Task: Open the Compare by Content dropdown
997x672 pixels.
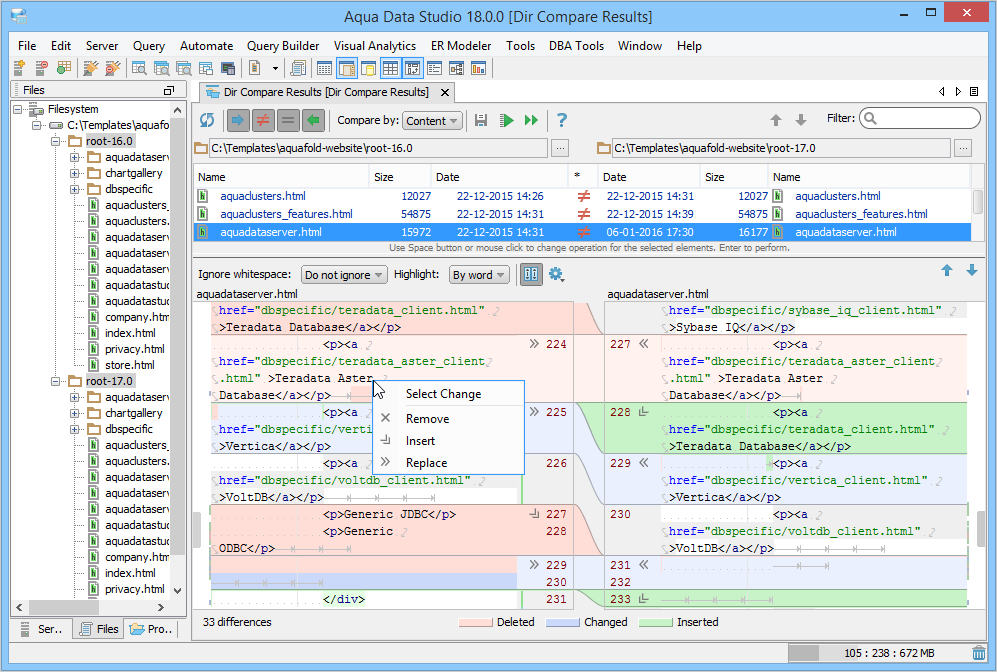Action: (432, 121)
